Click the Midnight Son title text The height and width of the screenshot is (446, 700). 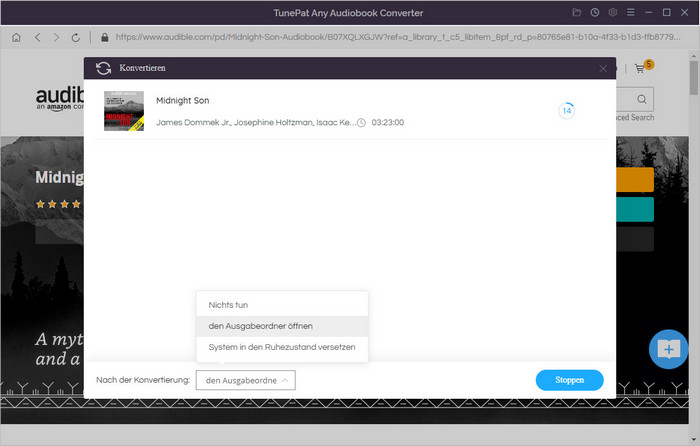pyautogui.click(x=183, y=100)
